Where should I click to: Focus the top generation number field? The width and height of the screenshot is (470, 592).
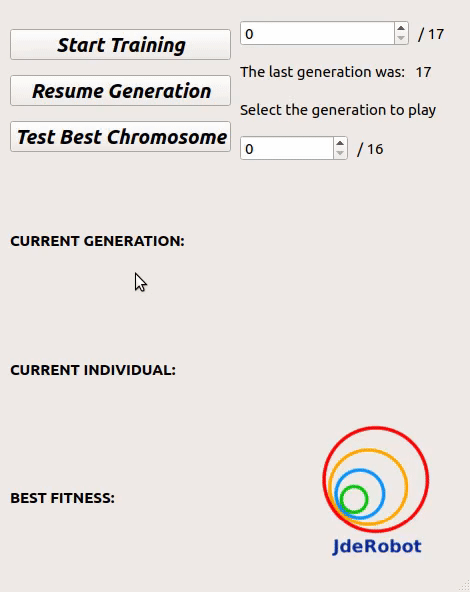[317, 33]
